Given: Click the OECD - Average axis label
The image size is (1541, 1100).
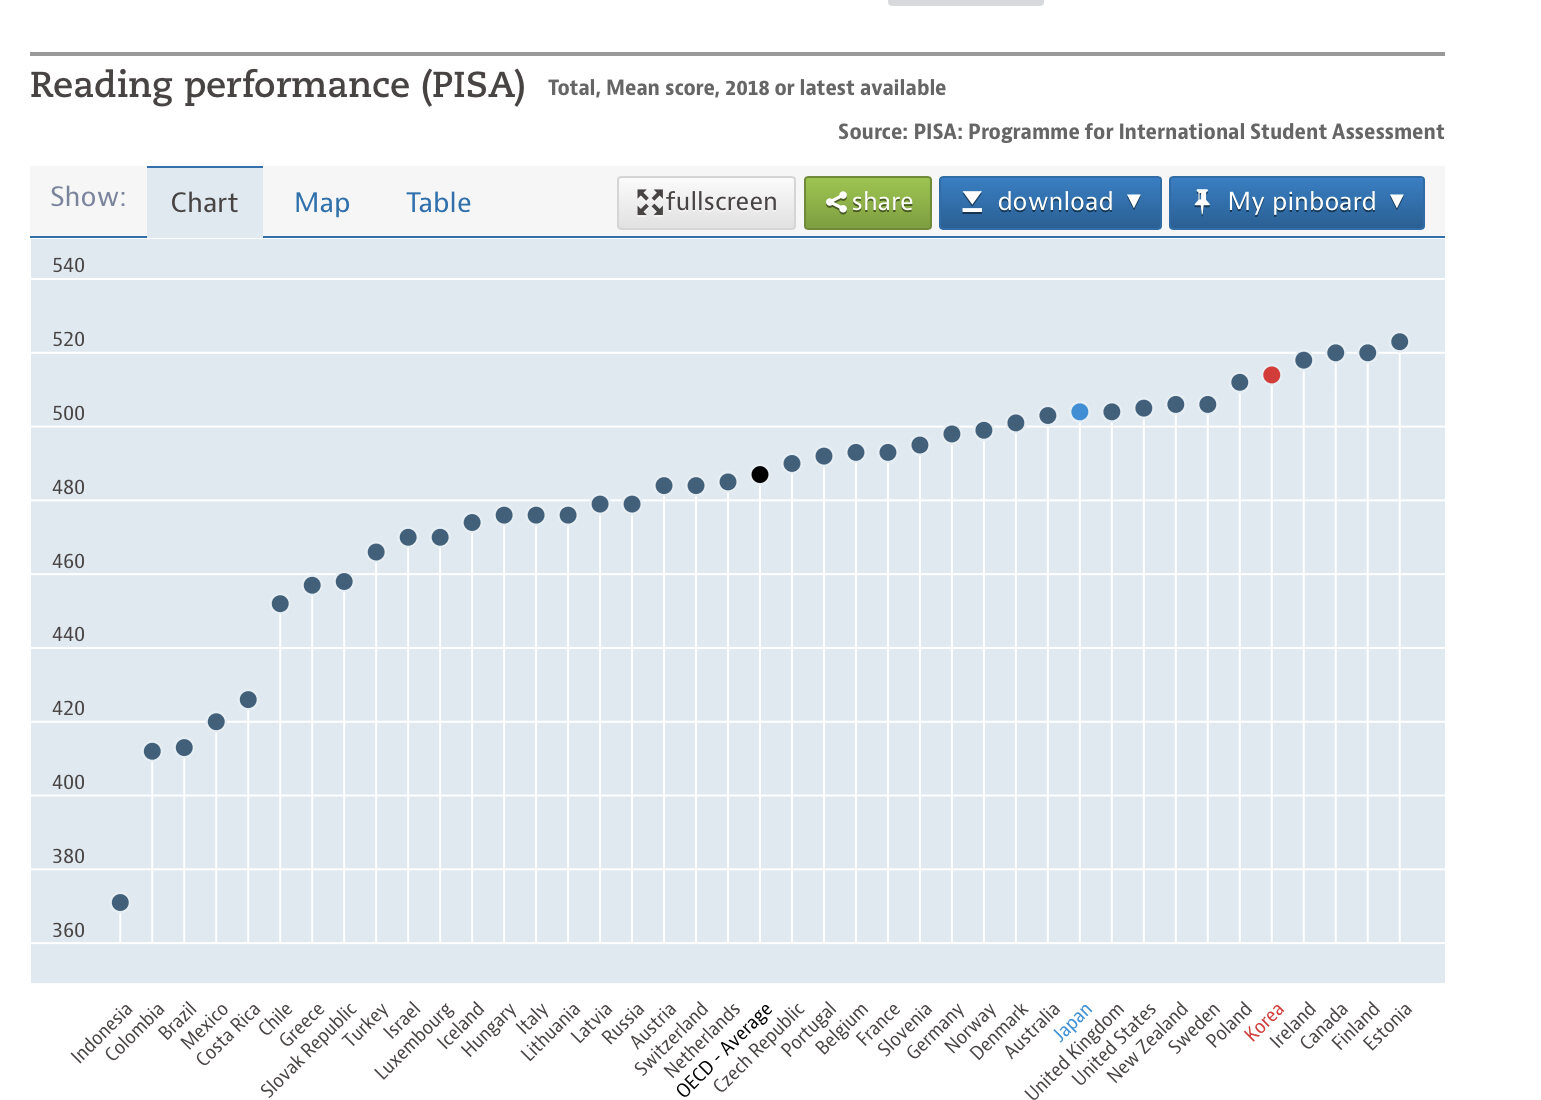Looking at the screenshot, I should tap(725, 1050).
